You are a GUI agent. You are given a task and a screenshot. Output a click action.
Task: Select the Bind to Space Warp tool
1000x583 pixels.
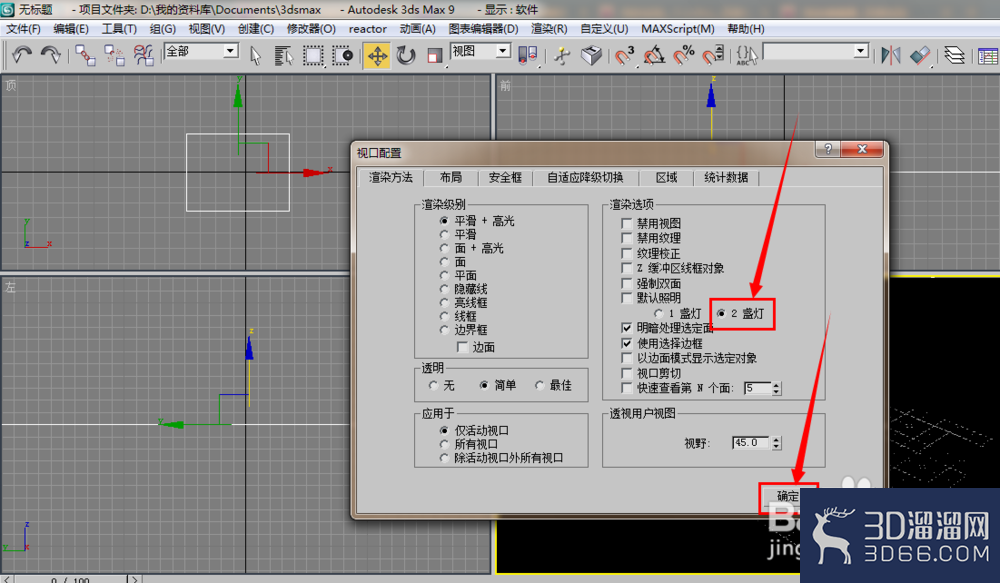coord(143,55)
